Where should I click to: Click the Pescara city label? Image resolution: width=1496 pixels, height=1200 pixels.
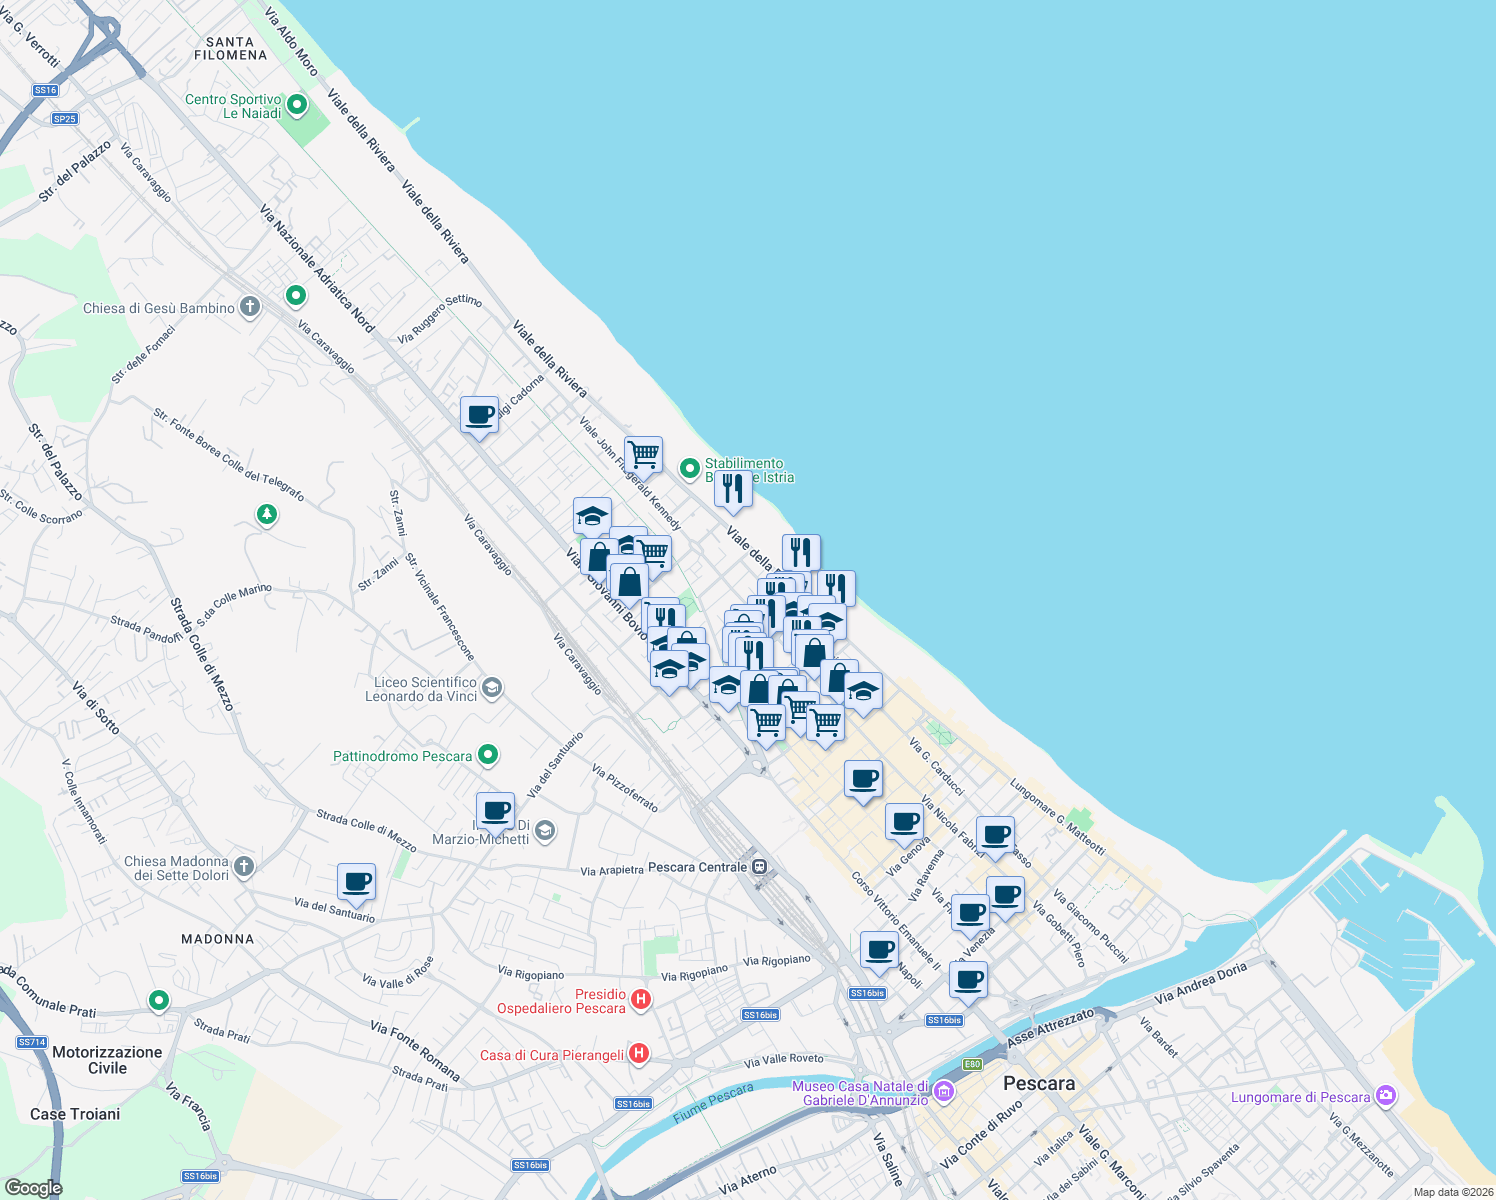(1038, 1083)
